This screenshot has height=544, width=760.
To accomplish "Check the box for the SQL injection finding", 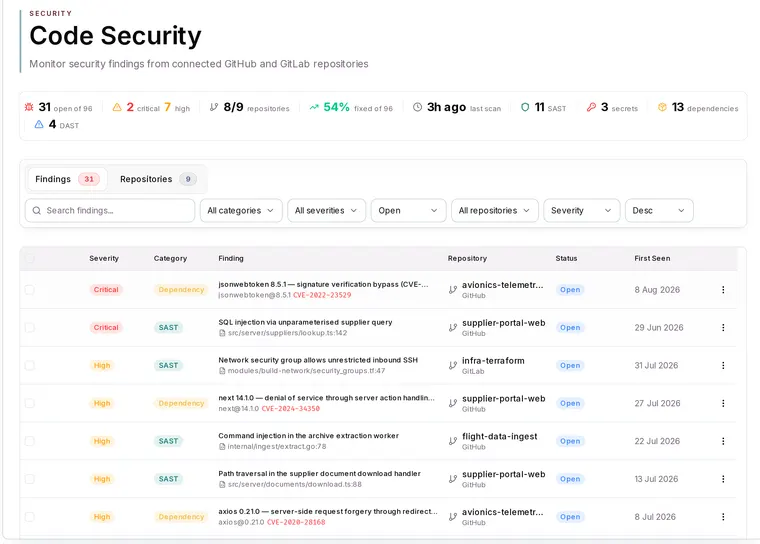I will [x=30, y=327].
